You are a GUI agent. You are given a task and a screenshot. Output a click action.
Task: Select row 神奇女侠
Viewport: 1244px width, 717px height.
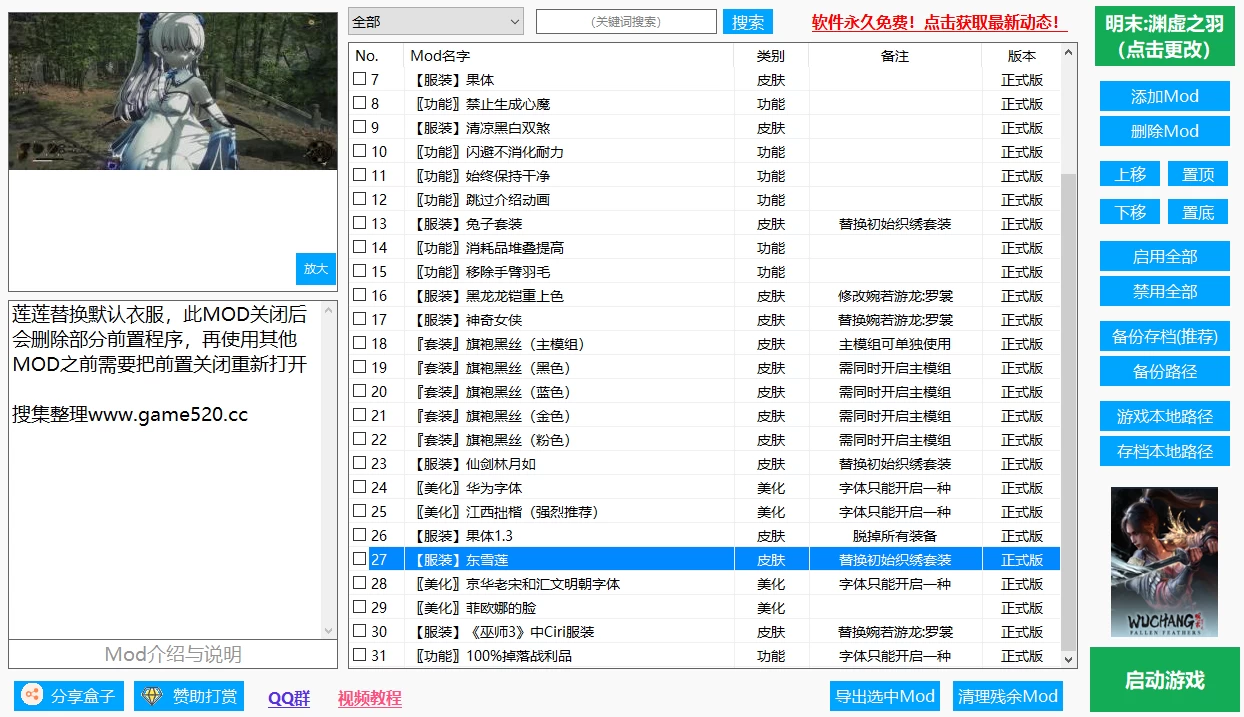pyautogui.click(x=705, y=319)
